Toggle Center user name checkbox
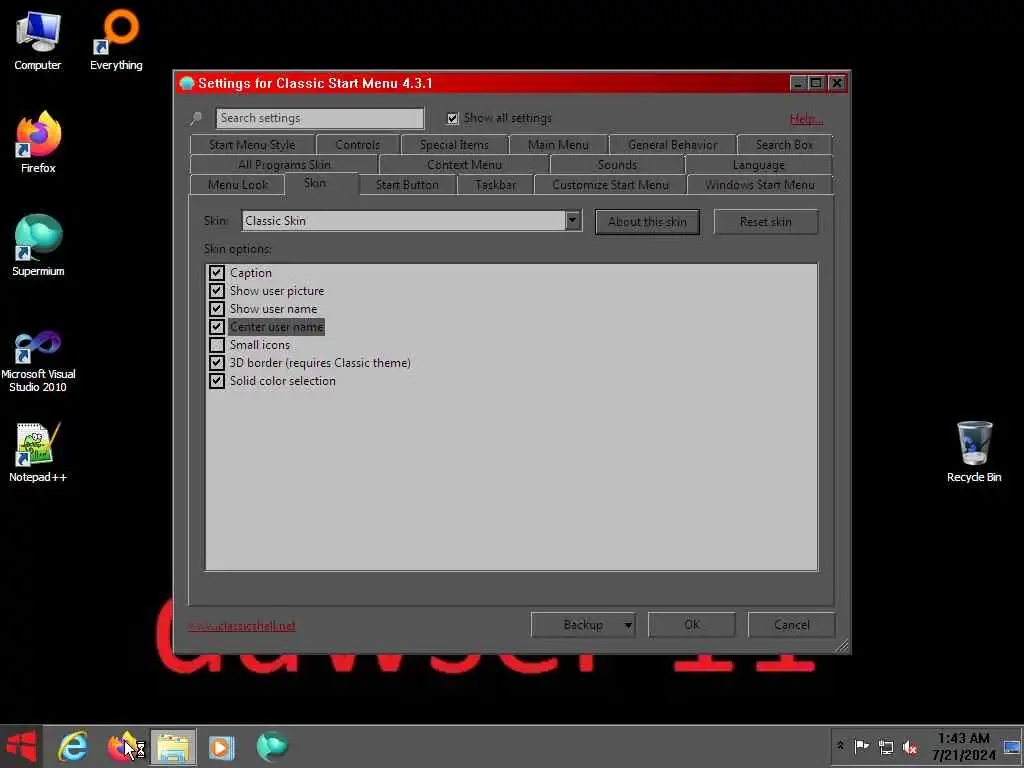The width and height of the screenshot is (1024, 768). 217,327
